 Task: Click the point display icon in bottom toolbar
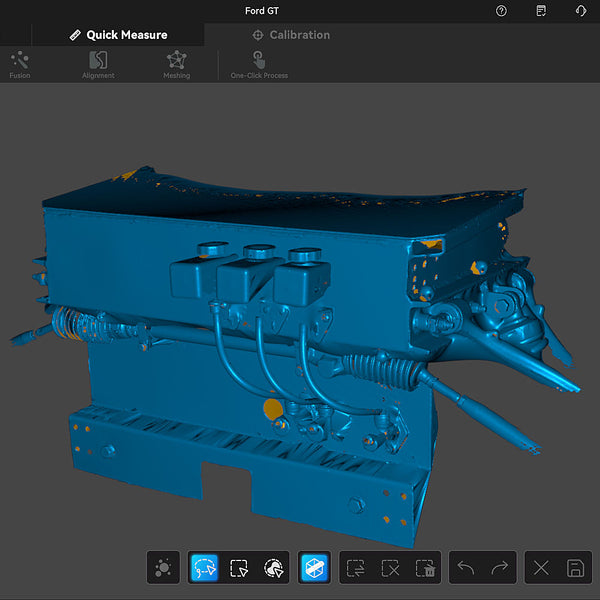point(163,567)
